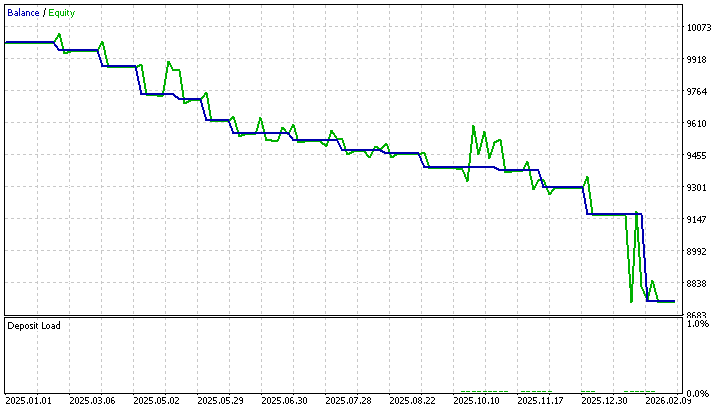This screenshot has height=410, width=727.
Task: Click the 2025.10.10 date label
Action: coord(476,400)
